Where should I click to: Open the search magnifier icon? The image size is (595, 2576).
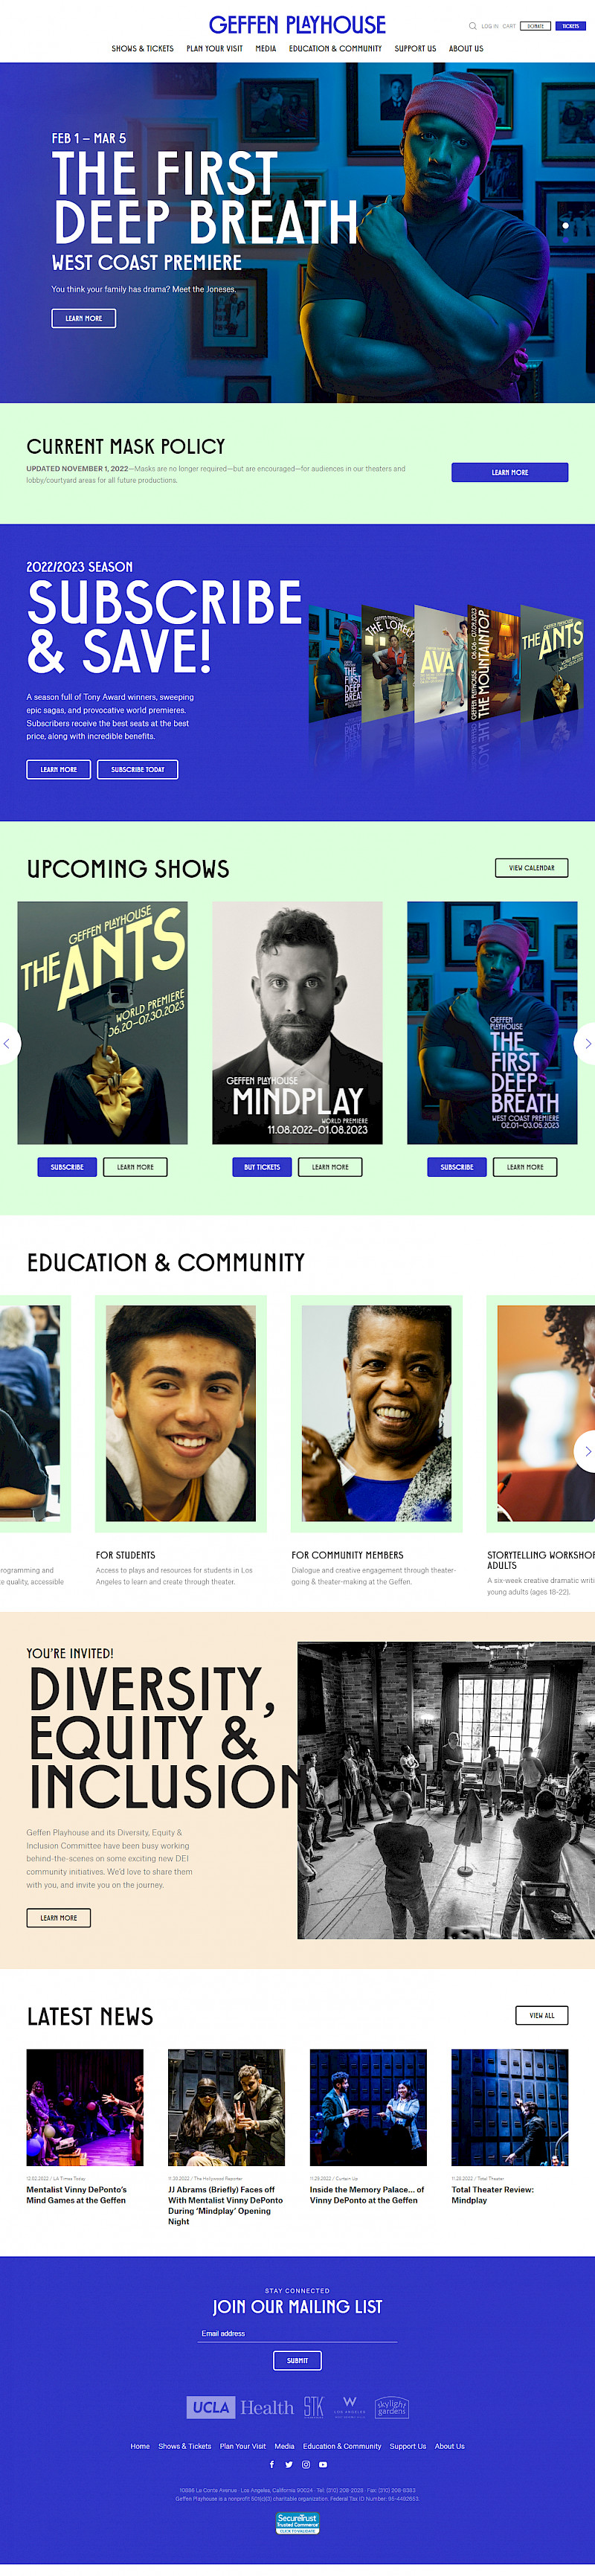[473, 26]
